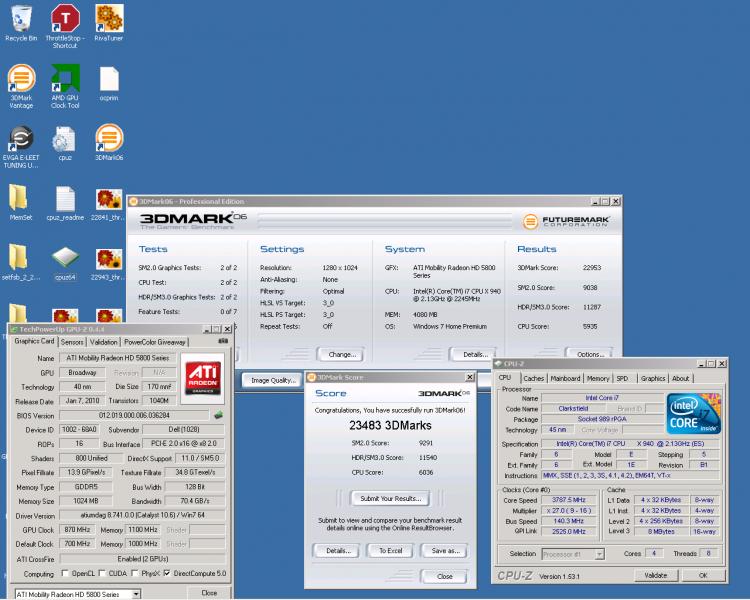Switch to the SPD tab in CPU-Z
The width and height of the screenshot is (750, 600).
(x=622, y=378)
